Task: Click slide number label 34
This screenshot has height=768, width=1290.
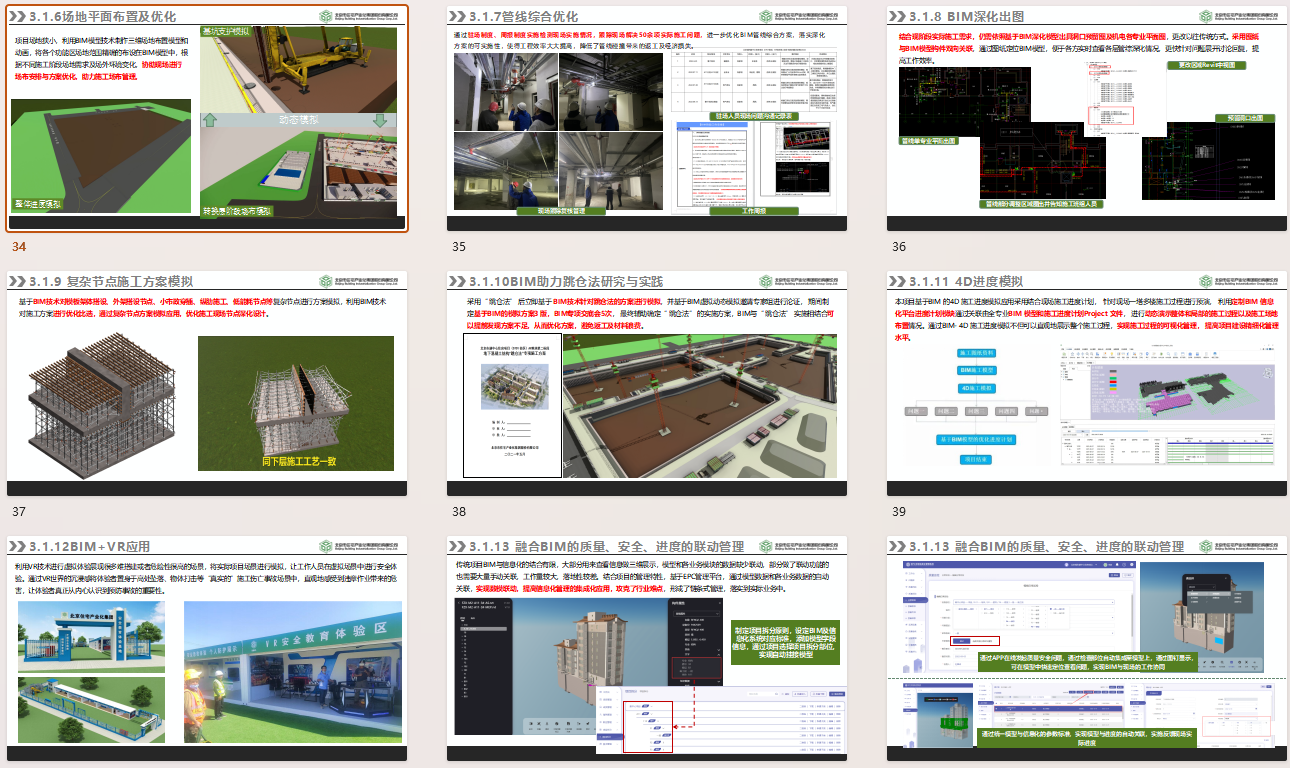Action: (x=19, y=246)
